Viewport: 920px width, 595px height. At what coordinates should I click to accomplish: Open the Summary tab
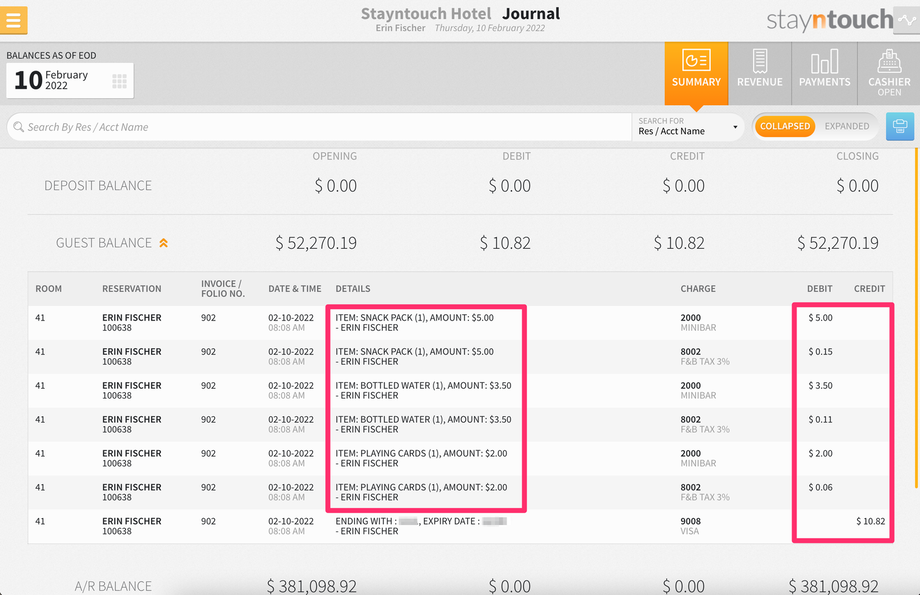696,73
